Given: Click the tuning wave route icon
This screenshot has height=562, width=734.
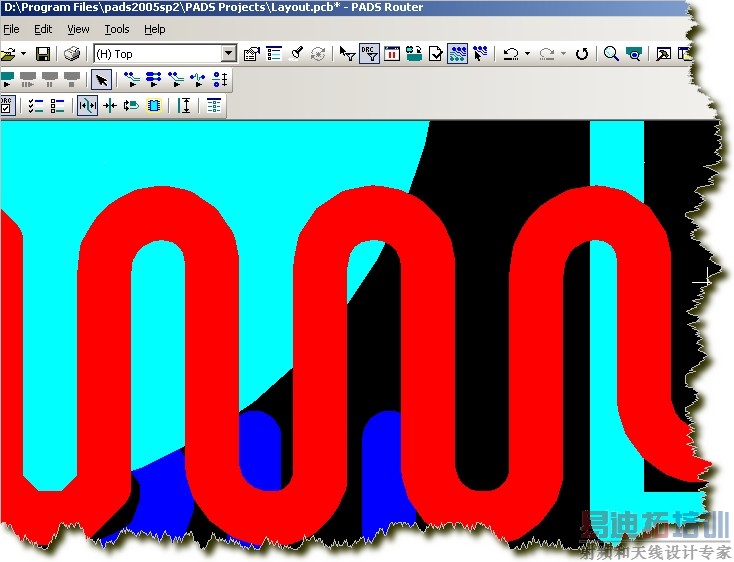Looking at the screenshot, I should (x=198, y=80).
